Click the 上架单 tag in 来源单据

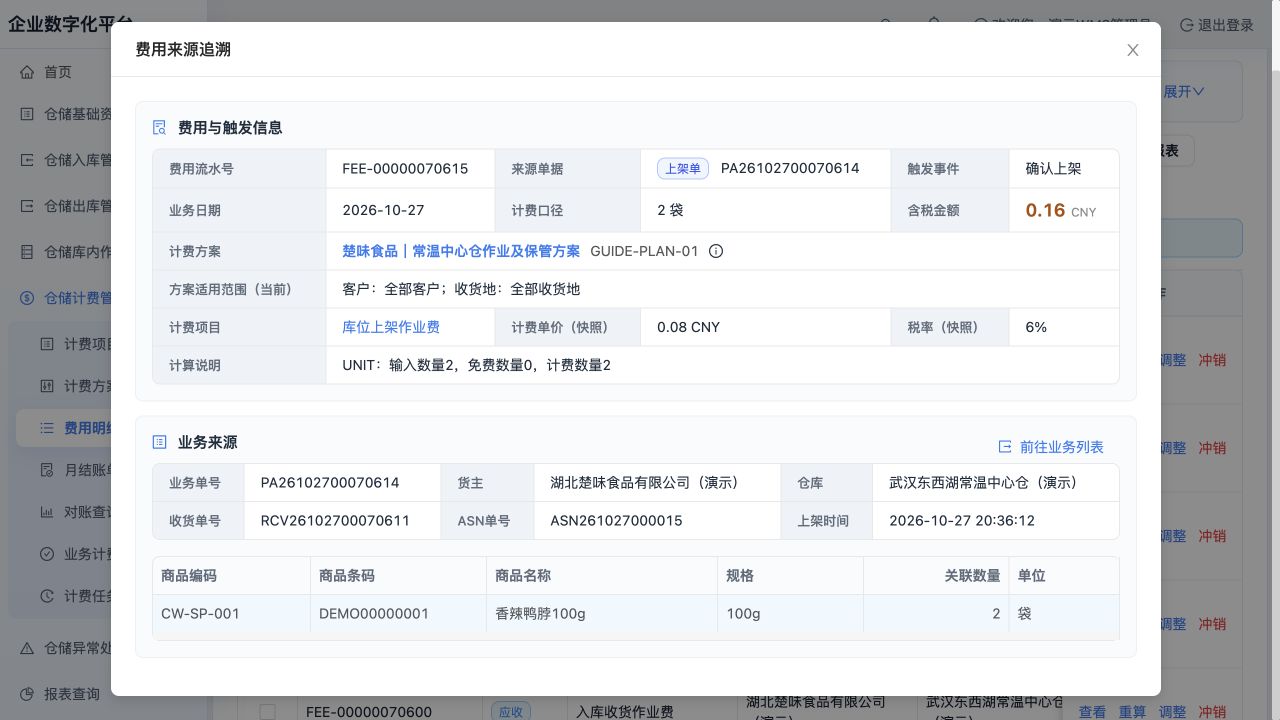click(x=683, y=168)
